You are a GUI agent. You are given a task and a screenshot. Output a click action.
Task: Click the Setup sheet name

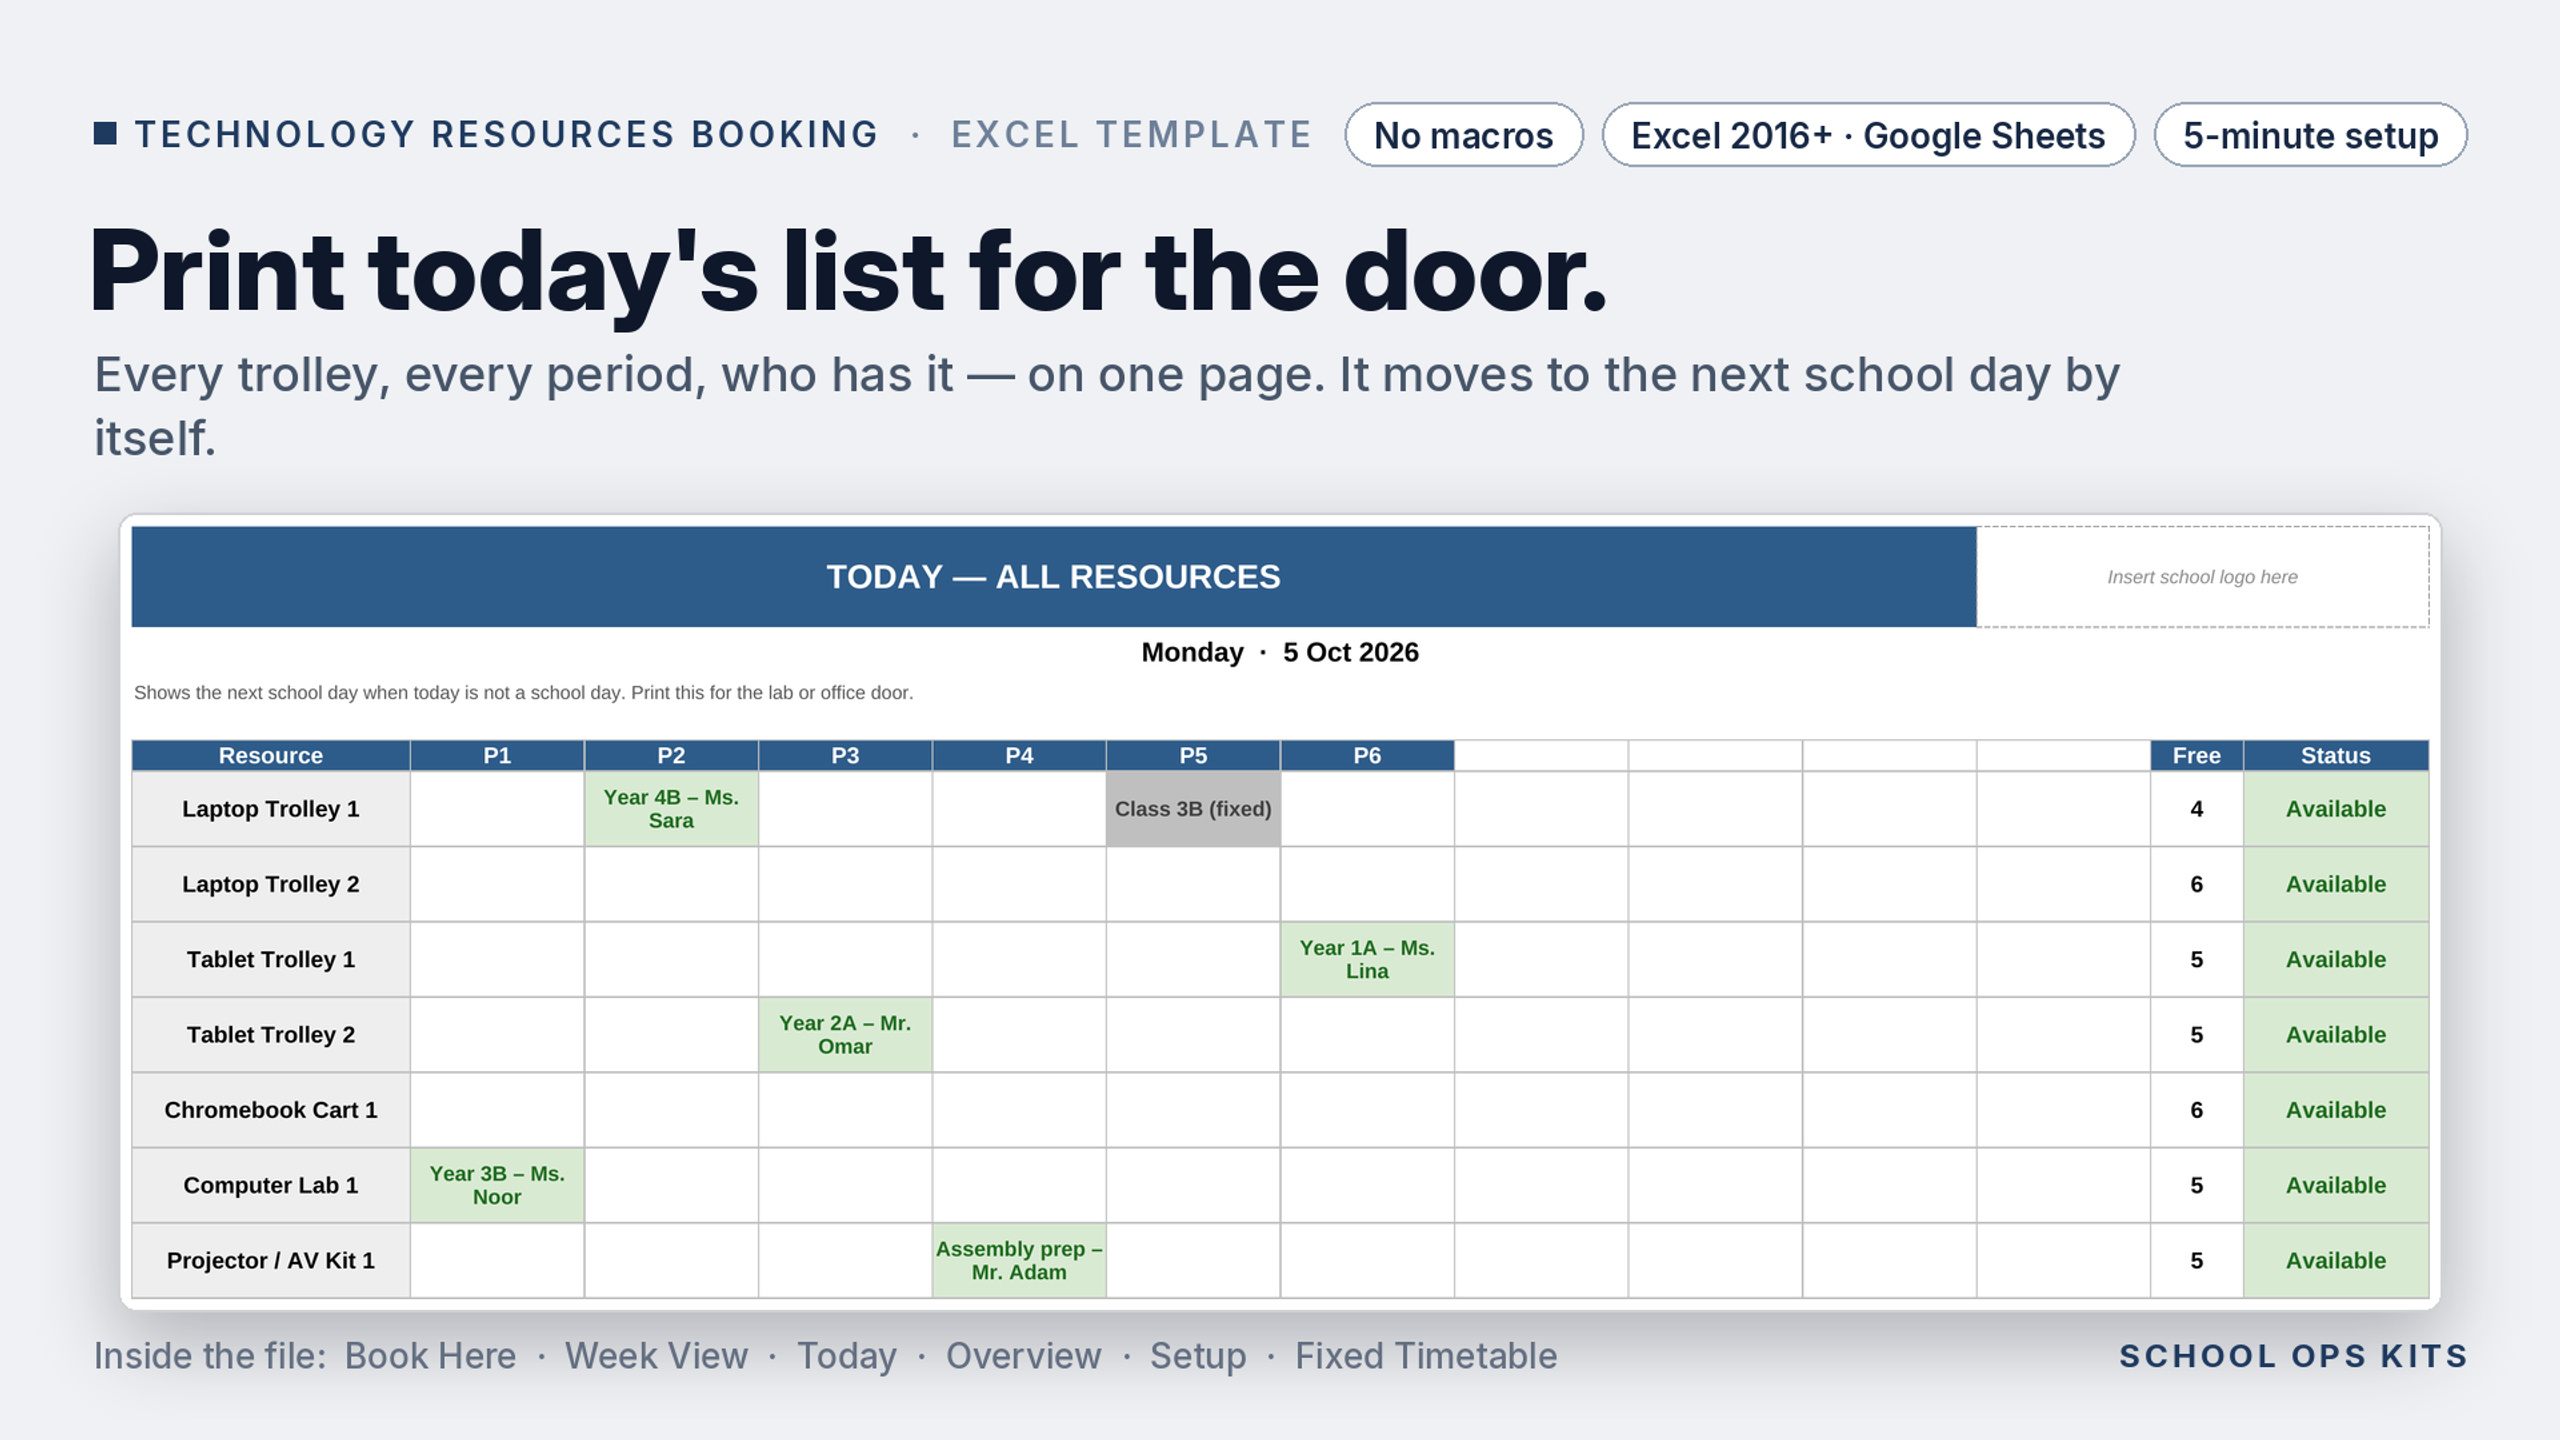(x=1198, y=1356)
